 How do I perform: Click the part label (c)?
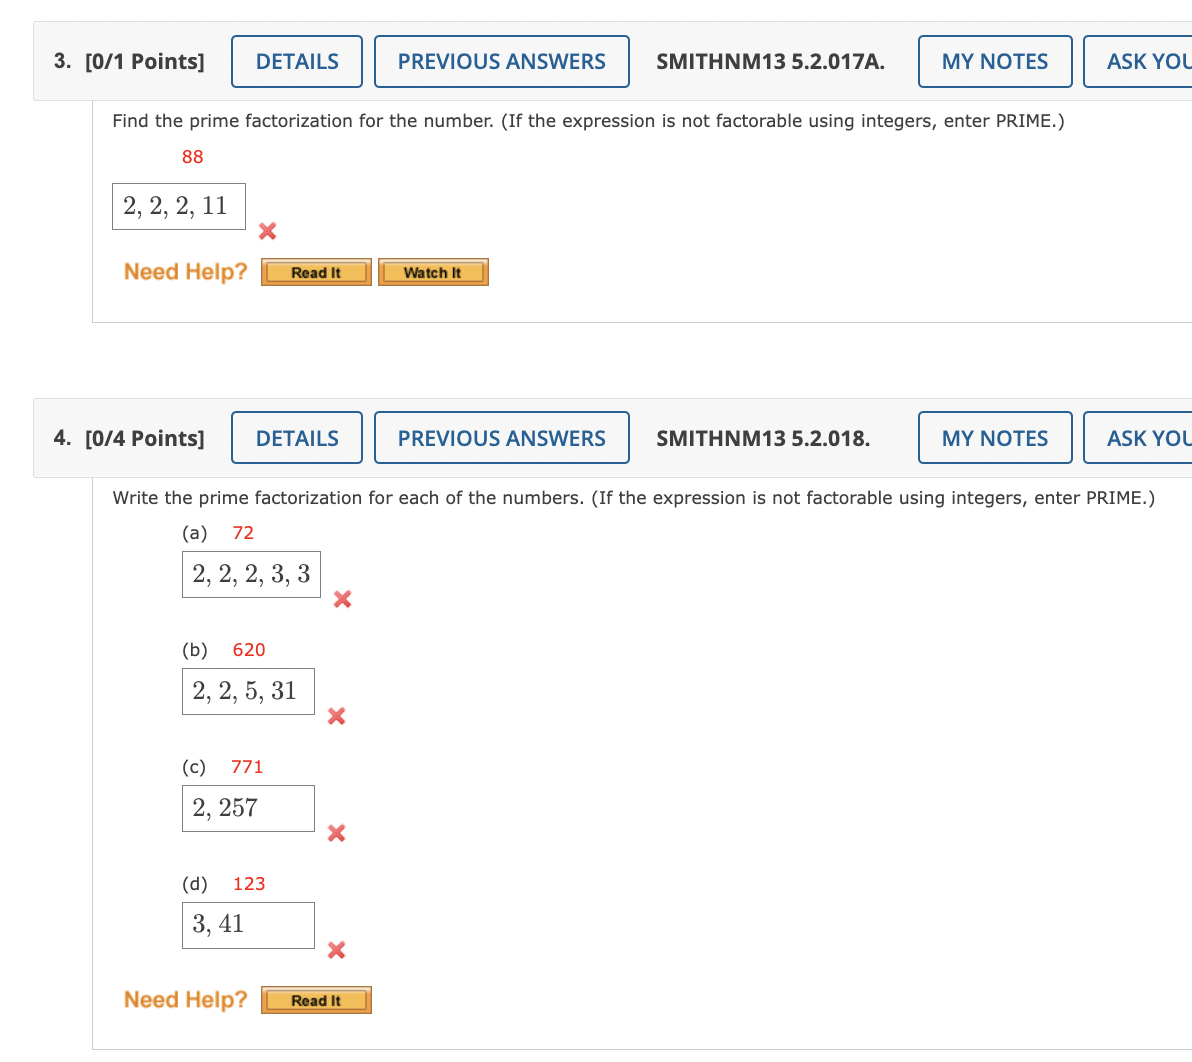click(x=194, y=767)
